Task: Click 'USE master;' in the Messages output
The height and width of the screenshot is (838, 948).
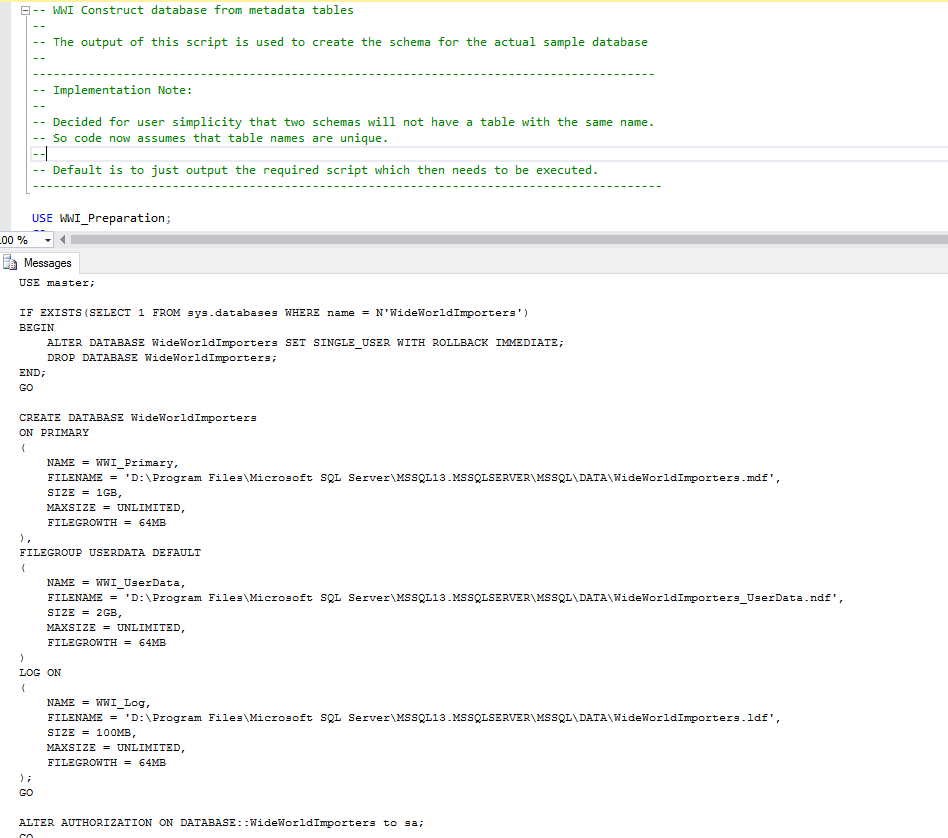Action: point(57,283)
